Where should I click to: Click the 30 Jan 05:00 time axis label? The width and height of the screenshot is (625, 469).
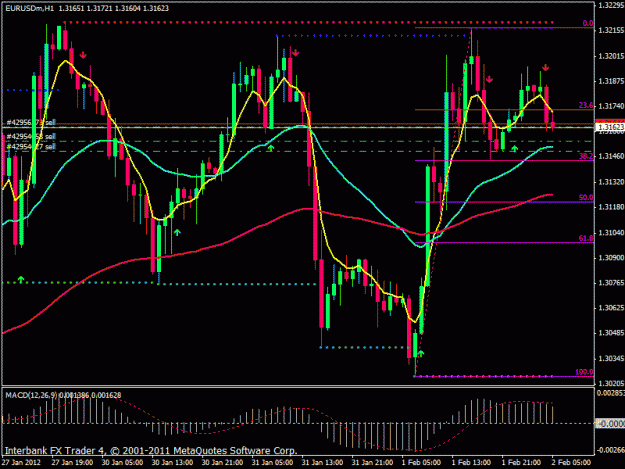pos(122,463)
